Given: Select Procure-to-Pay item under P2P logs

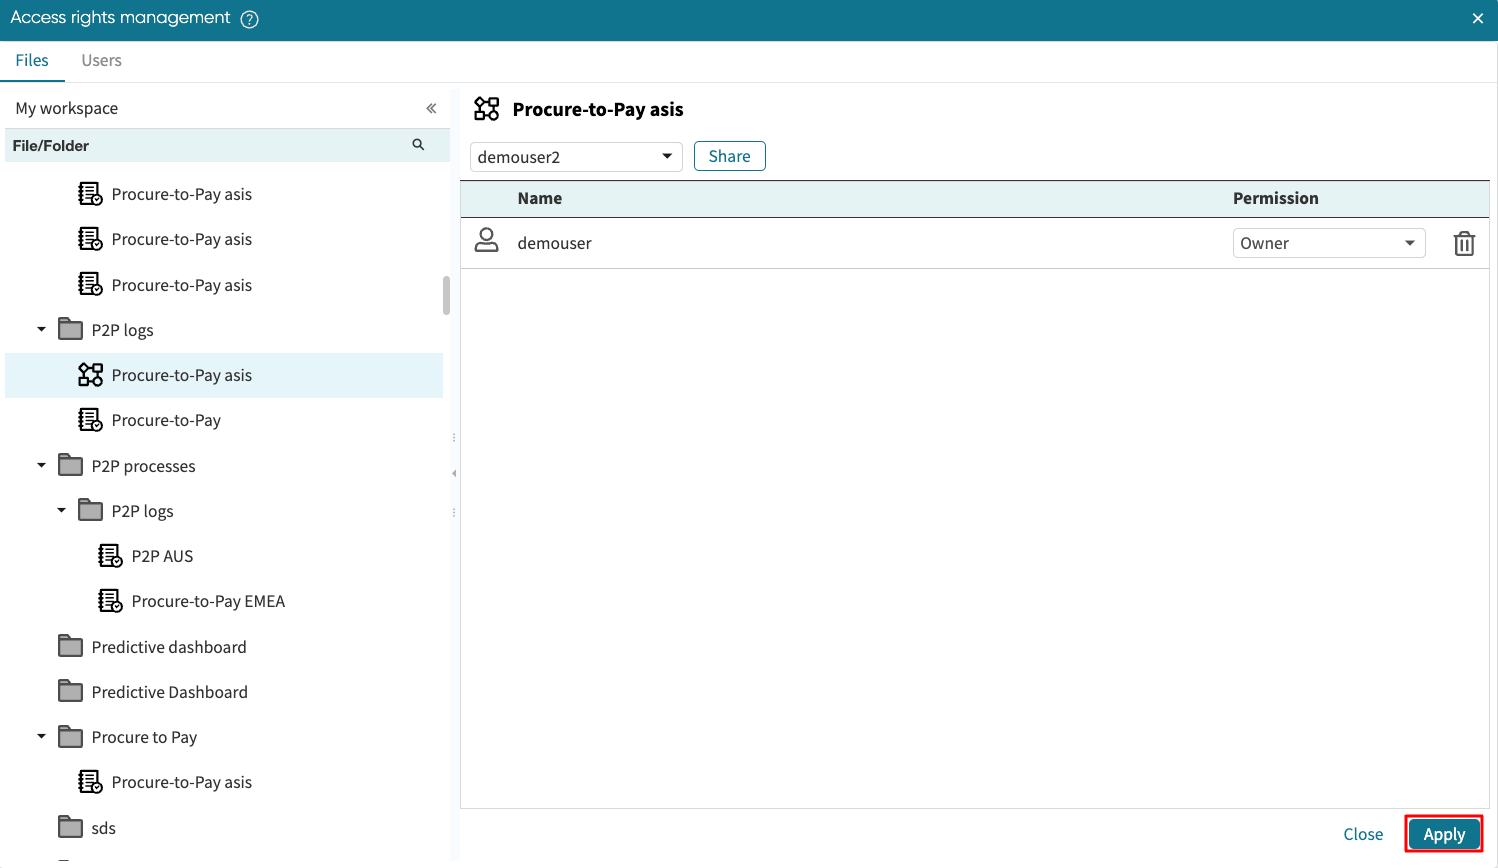Looking at the screenshot, I should (166, 420).
